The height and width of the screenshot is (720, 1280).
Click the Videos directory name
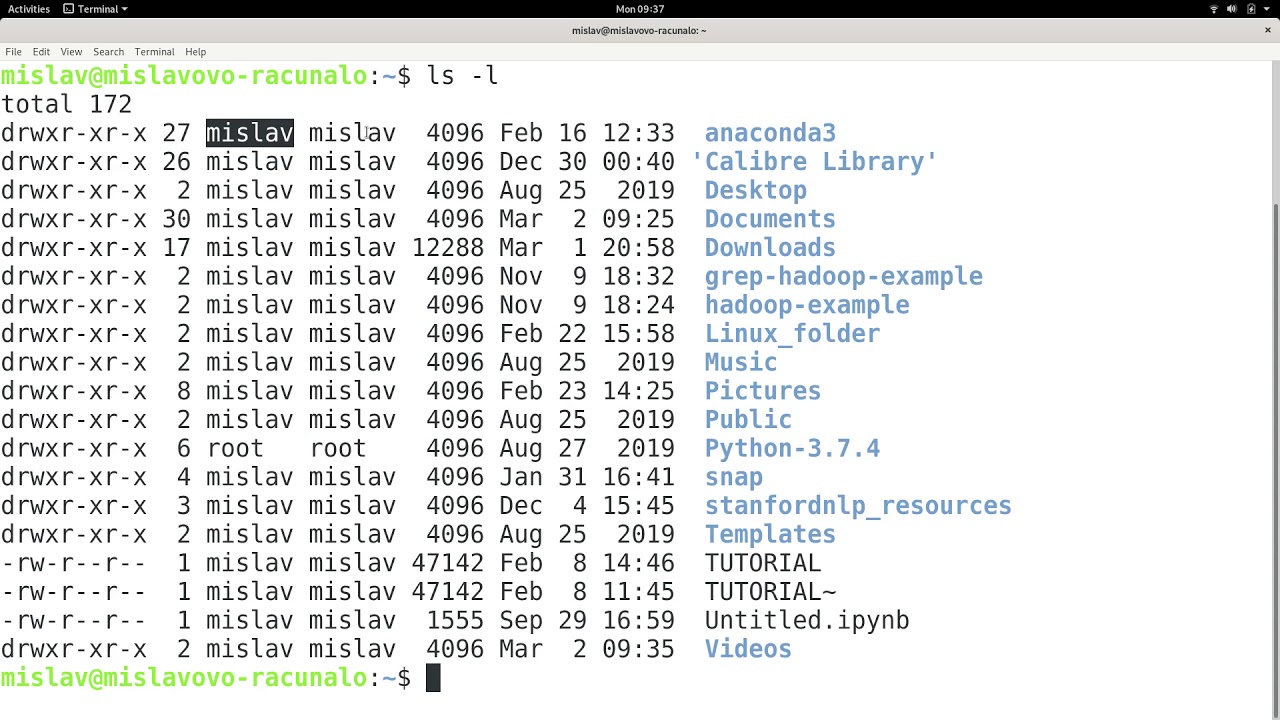748,649
